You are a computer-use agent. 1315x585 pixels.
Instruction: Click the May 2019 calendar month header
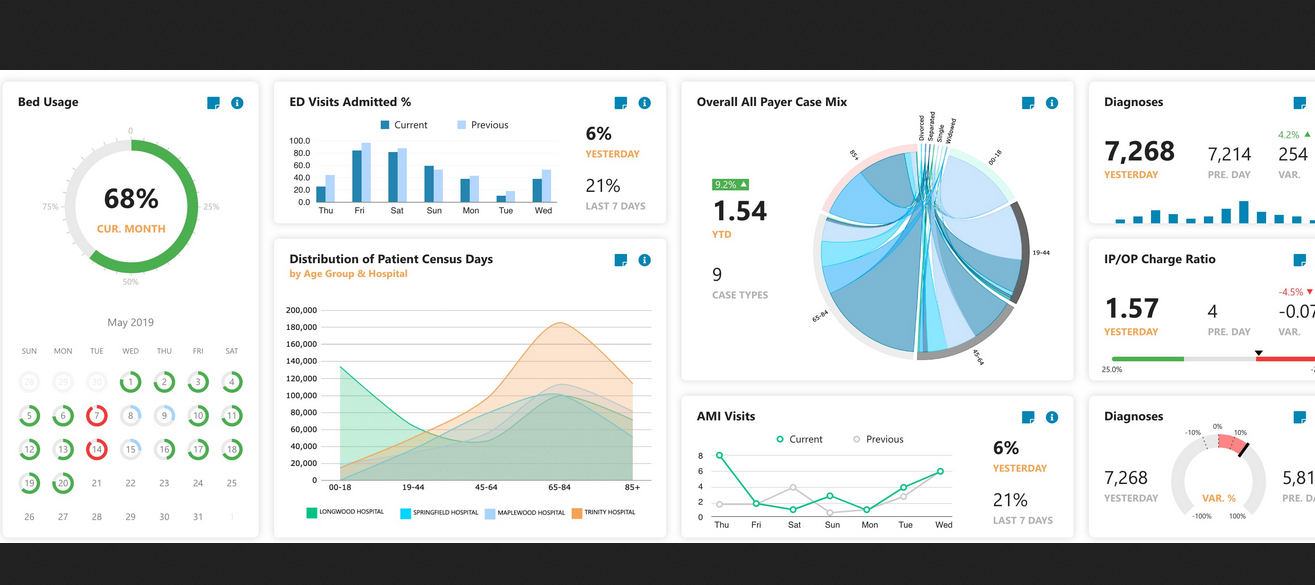(x=131, y=323)
